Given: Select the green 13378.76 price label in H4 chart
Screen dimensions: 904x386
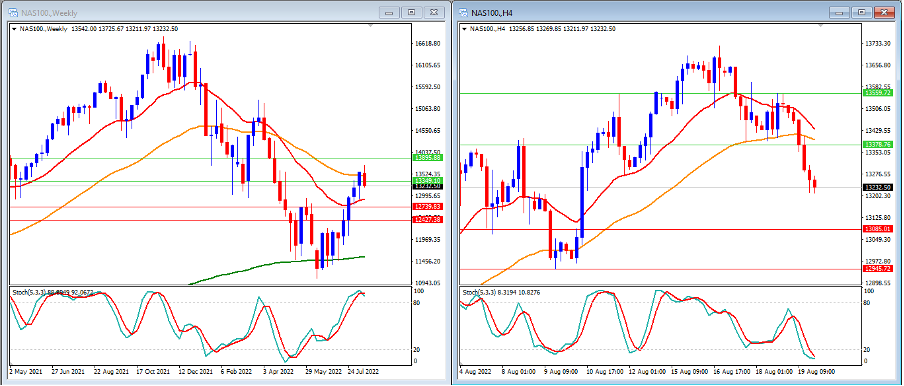Looking at the screenshot, I should (878, 144).
